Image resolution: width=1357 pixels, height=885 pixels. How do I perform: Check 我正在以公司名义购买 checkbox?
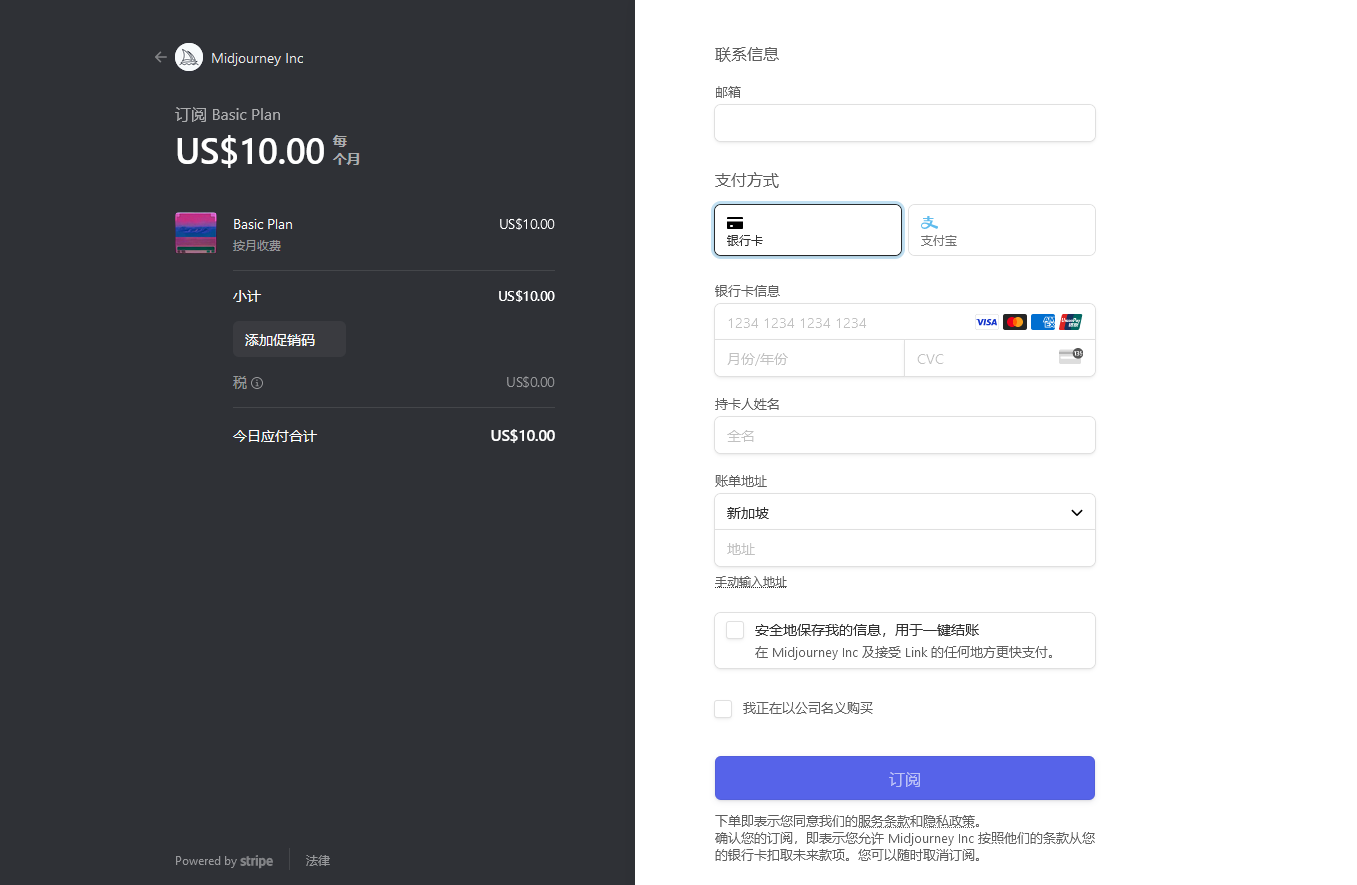pos(723,709)
